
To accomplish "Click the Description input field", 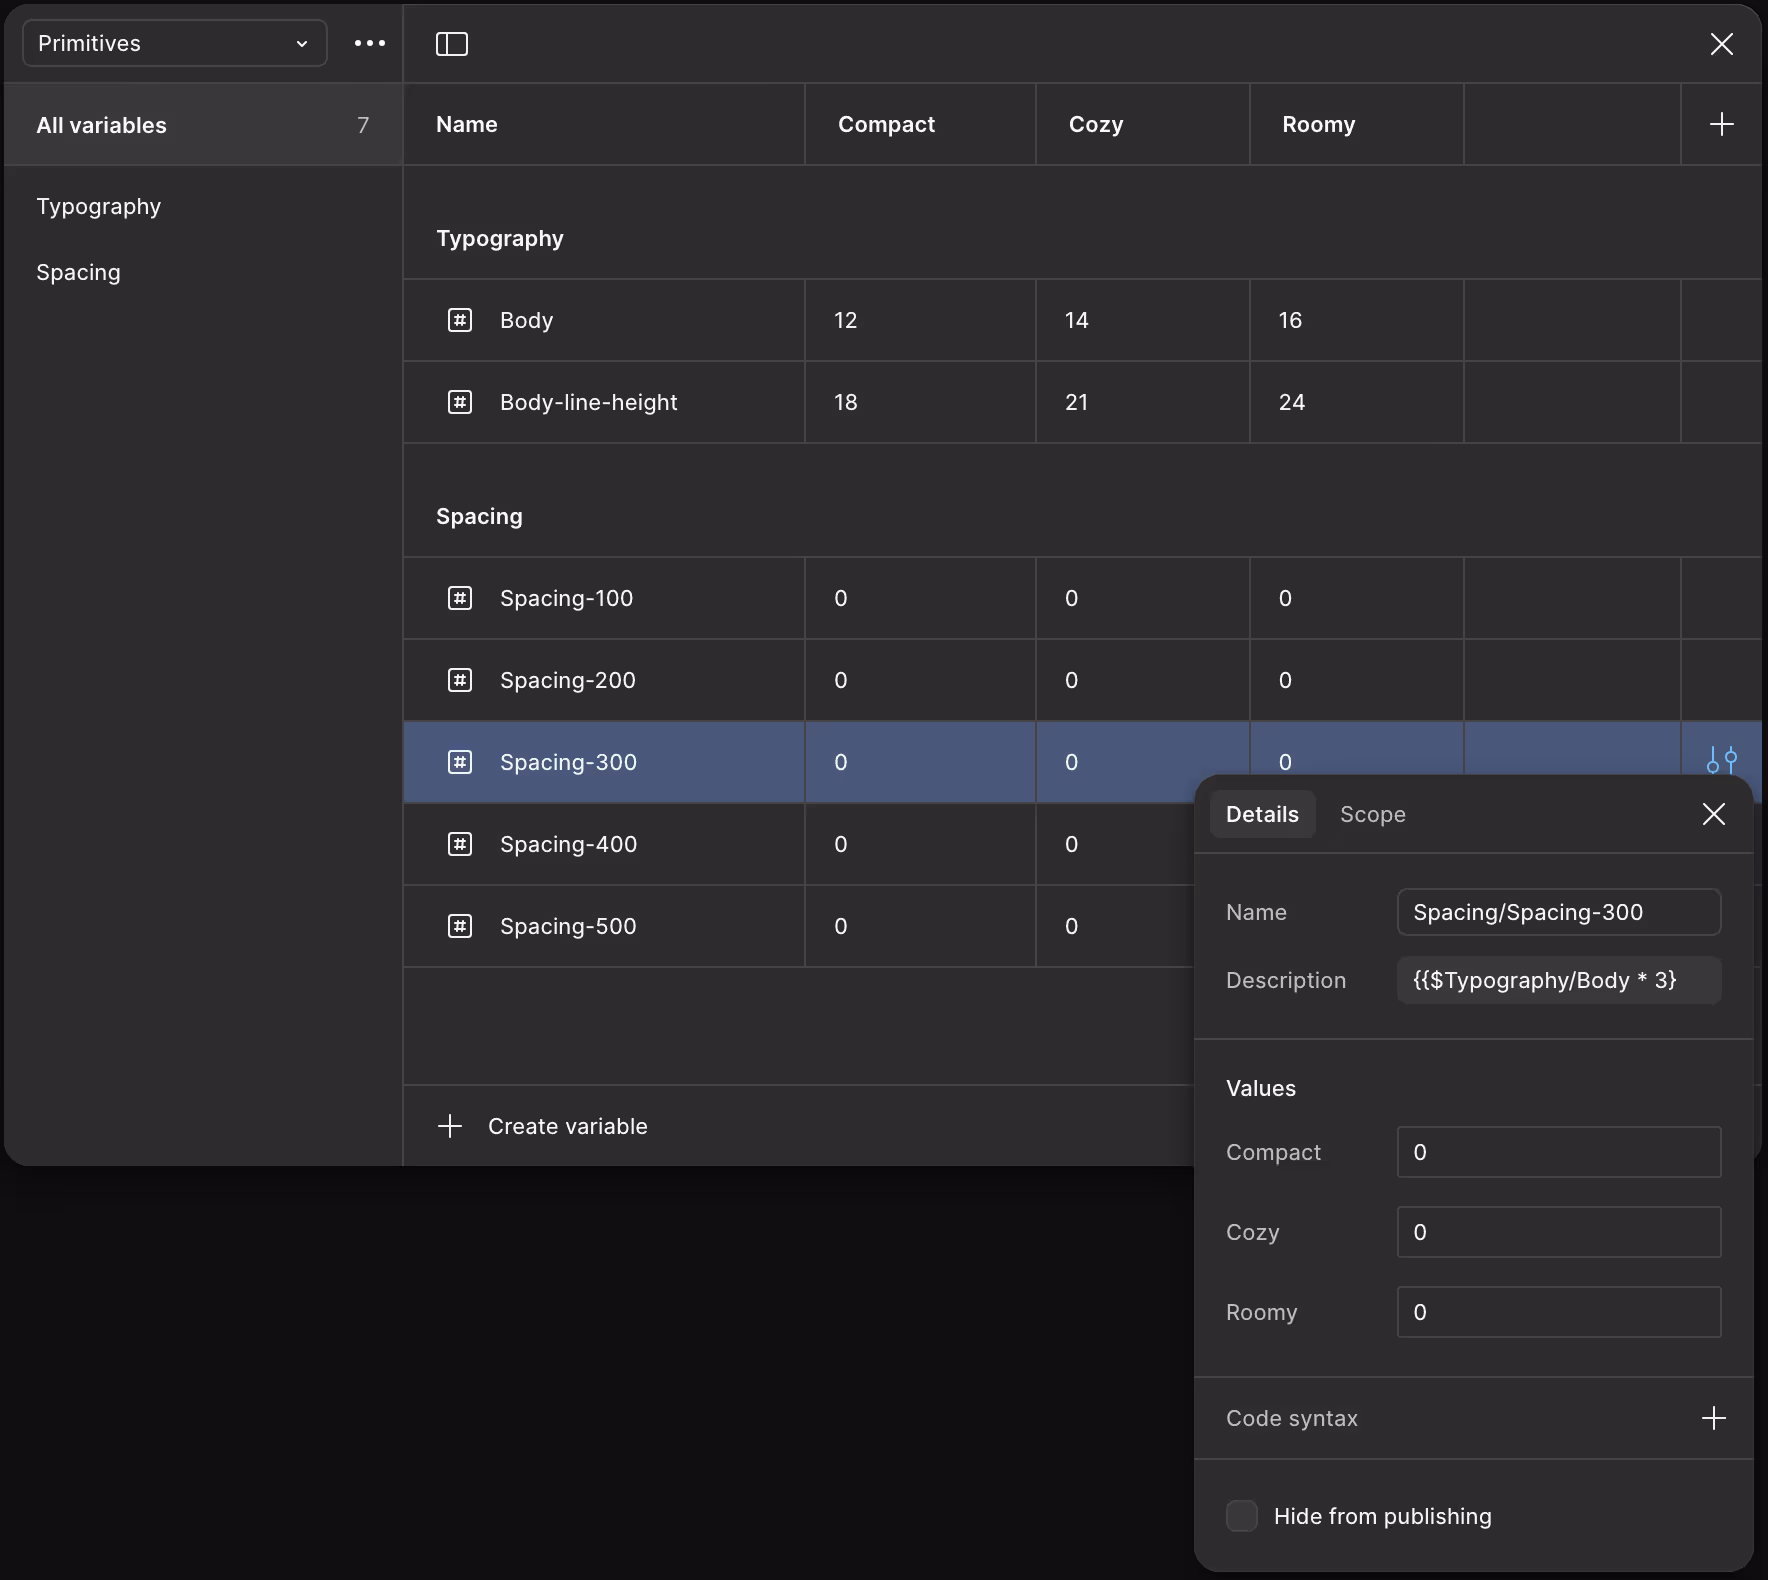I will 1558,980.
